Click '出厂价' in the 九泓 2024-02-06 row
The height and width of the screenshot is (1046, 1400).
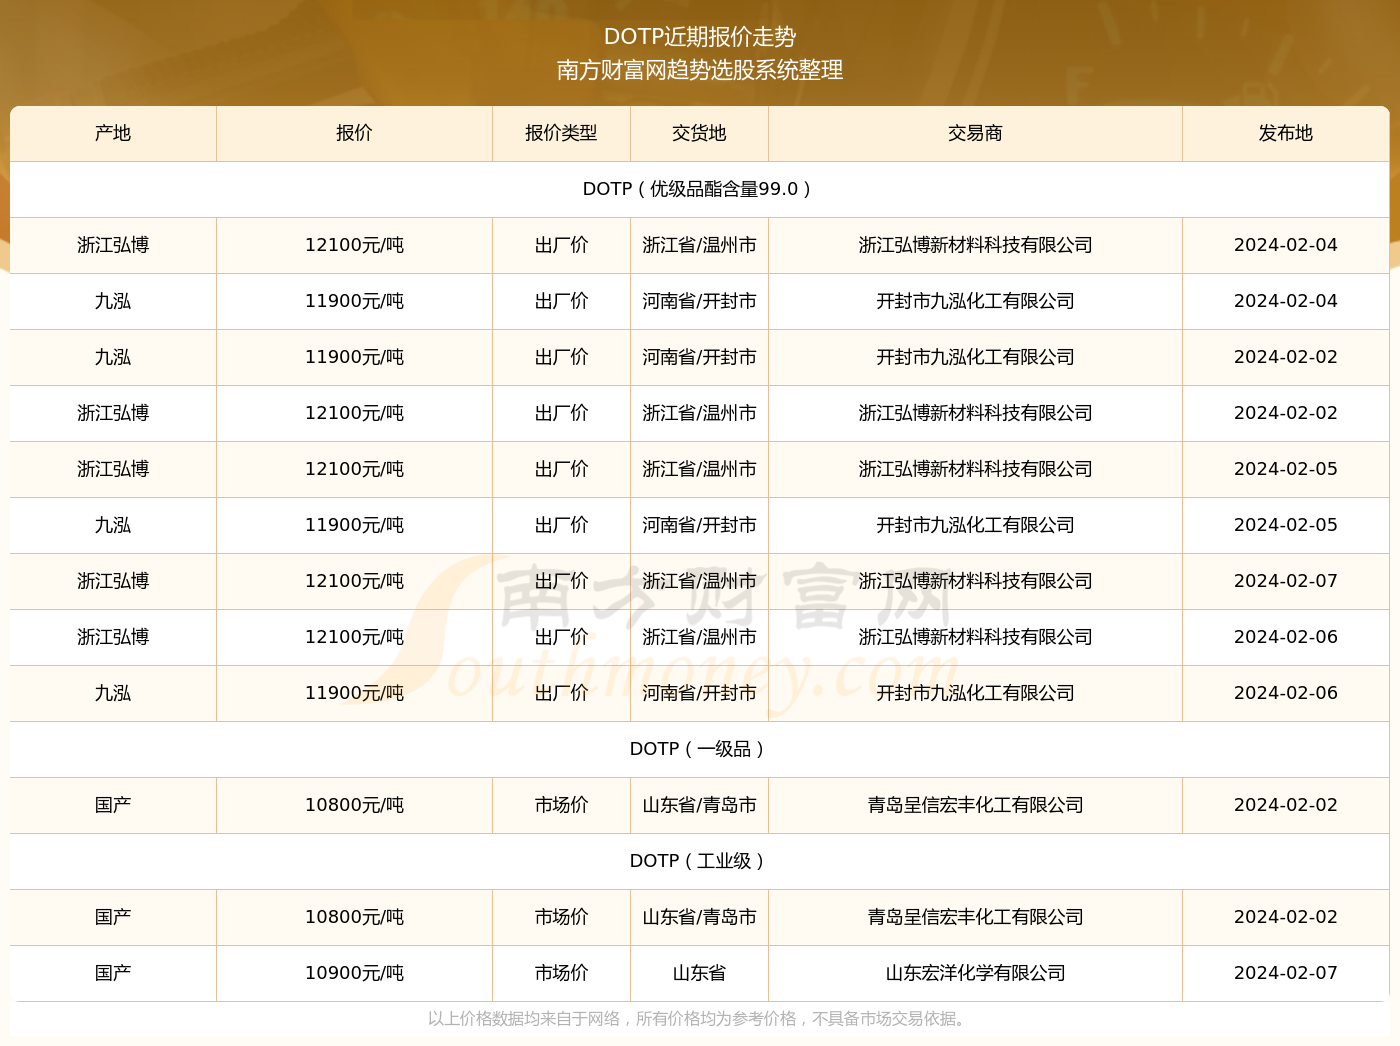561,693
